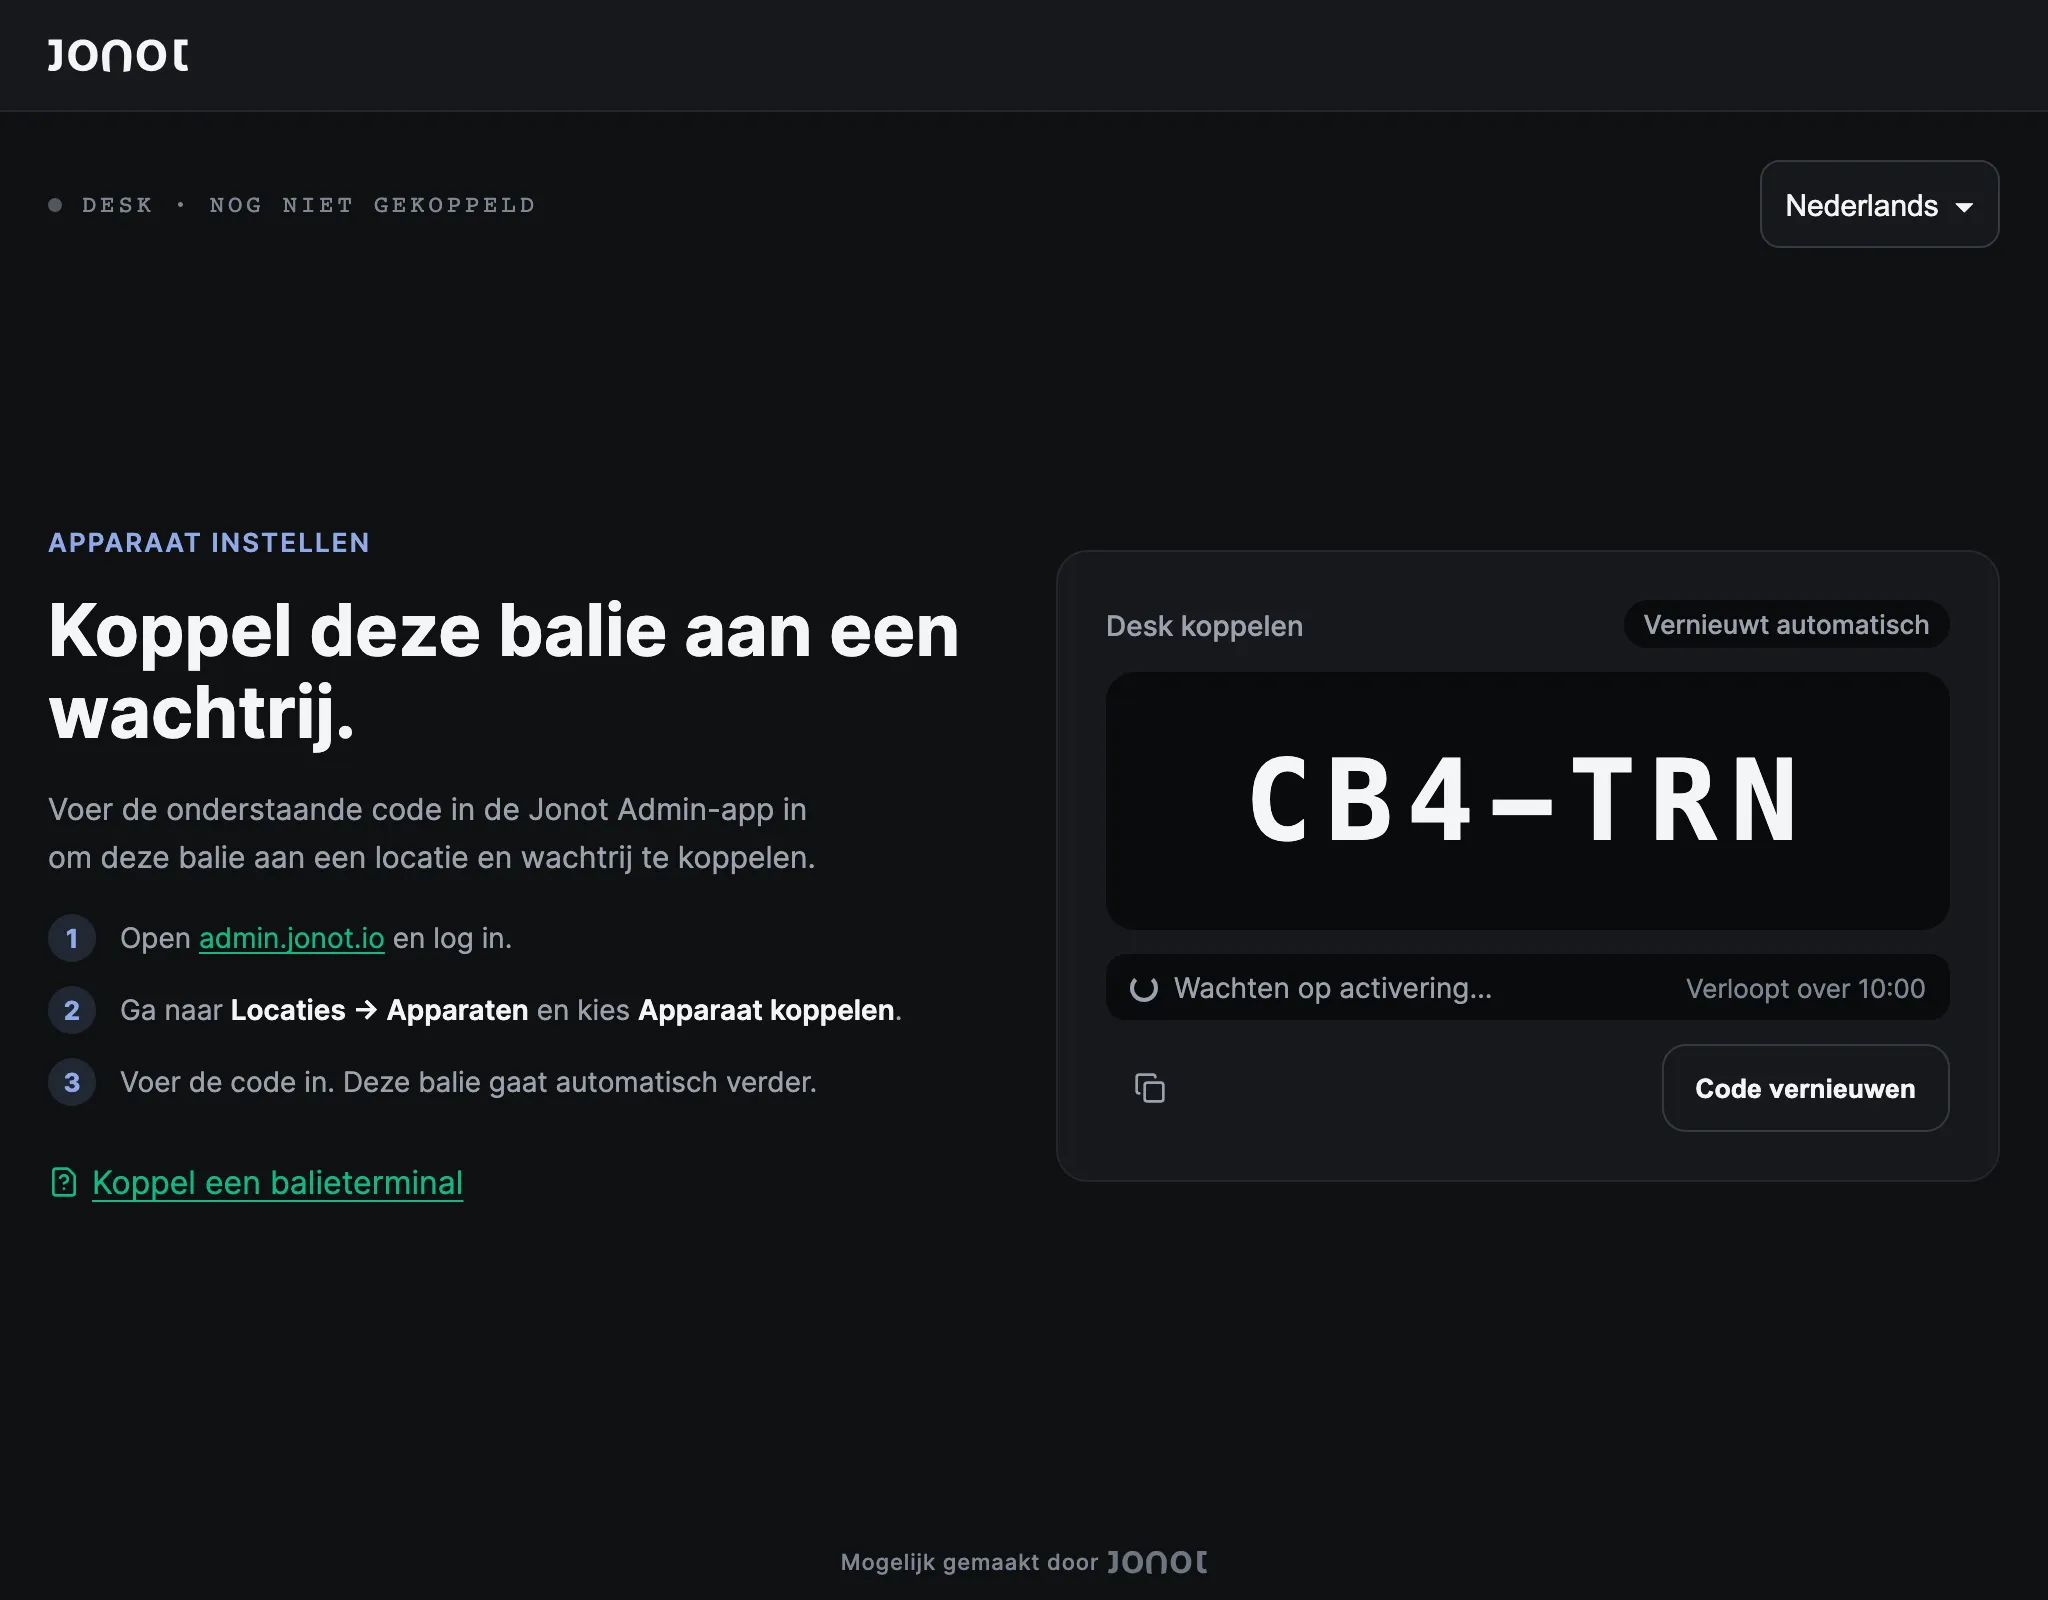Open the Nederlands language dropdown
The height and width of the screenshot is (1600, 2048).
(1879, 205)
